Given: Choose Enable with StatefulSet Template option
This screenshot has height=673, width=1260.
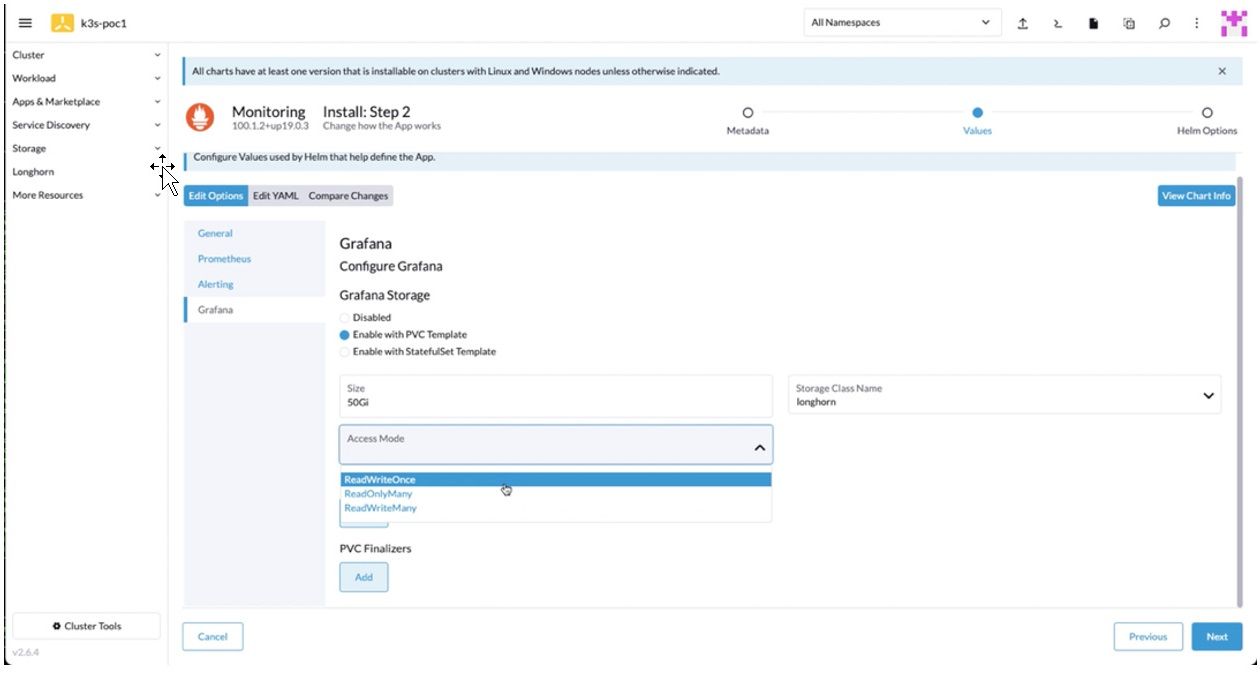Looking at the screenshot, I should pos(346,352).
